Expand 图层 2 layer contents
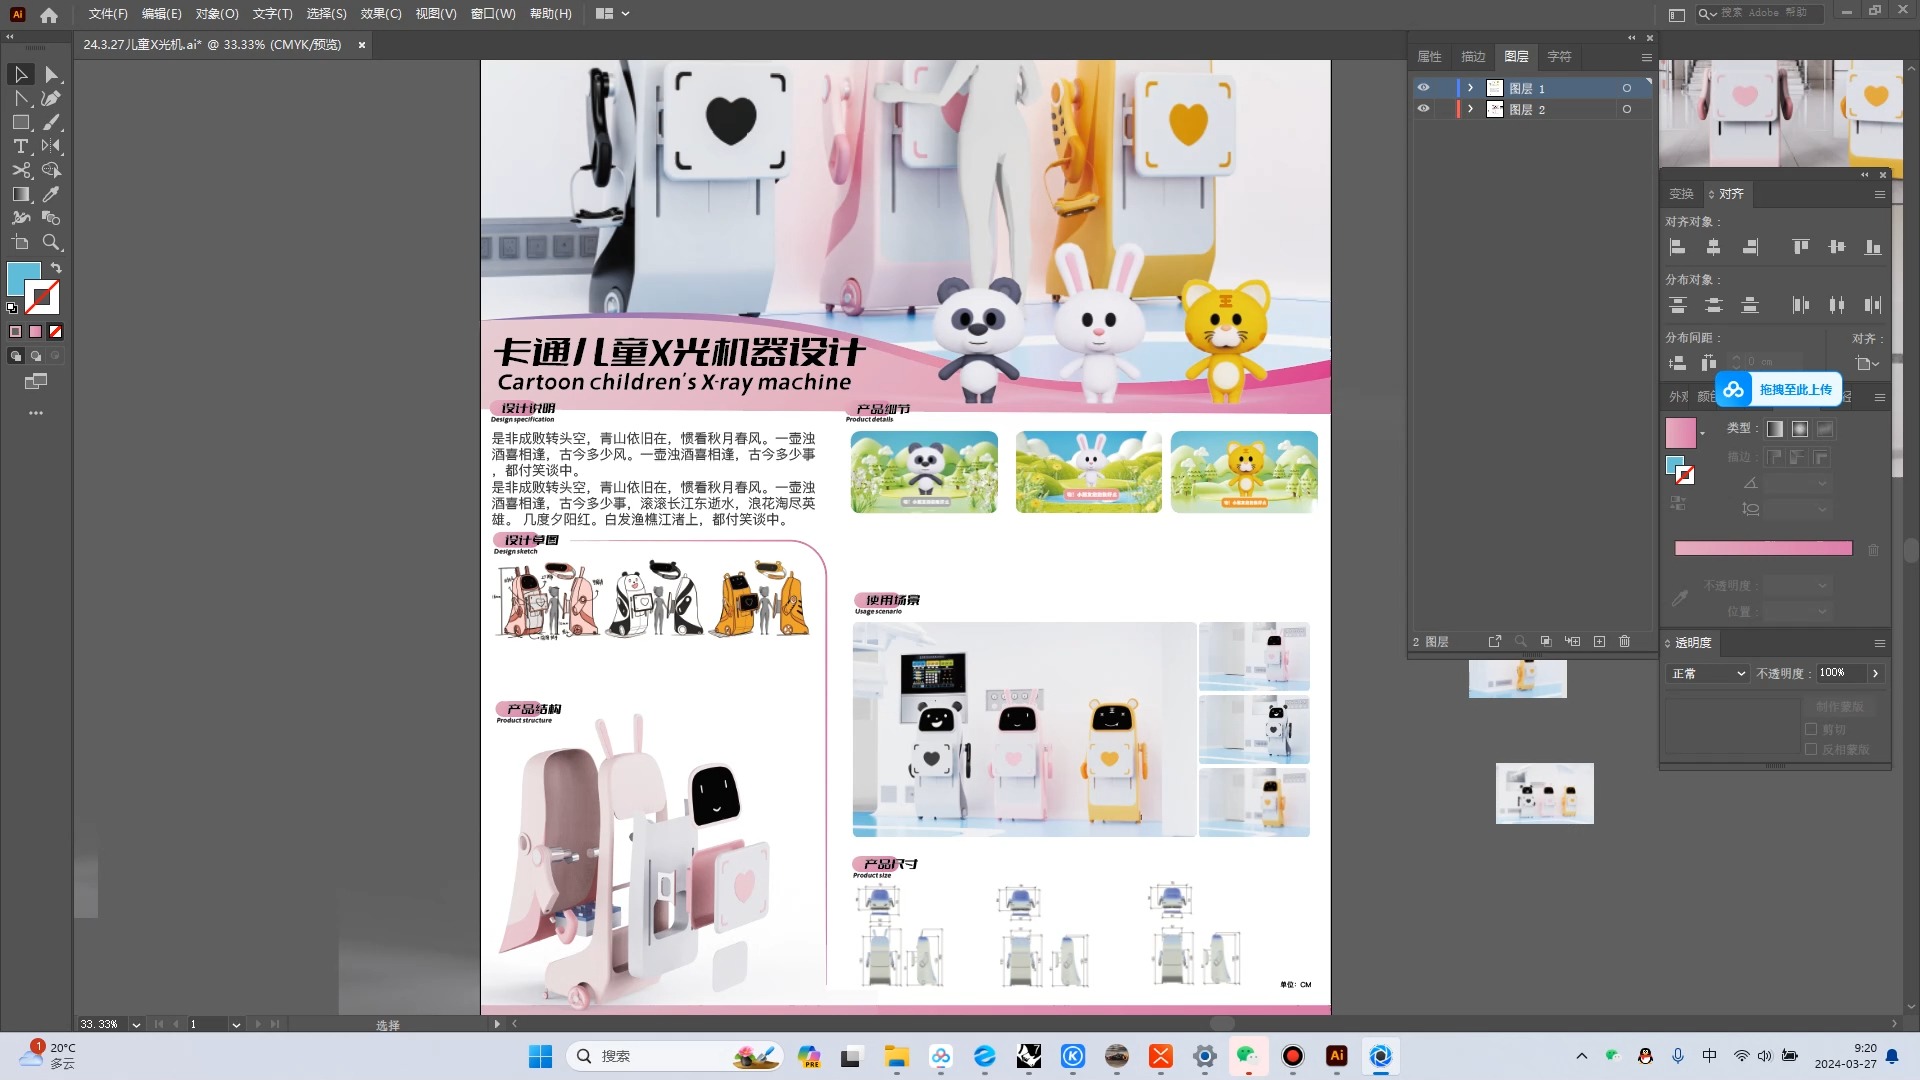Viewport: 1920px width, 1080px height. [1470, 109]
